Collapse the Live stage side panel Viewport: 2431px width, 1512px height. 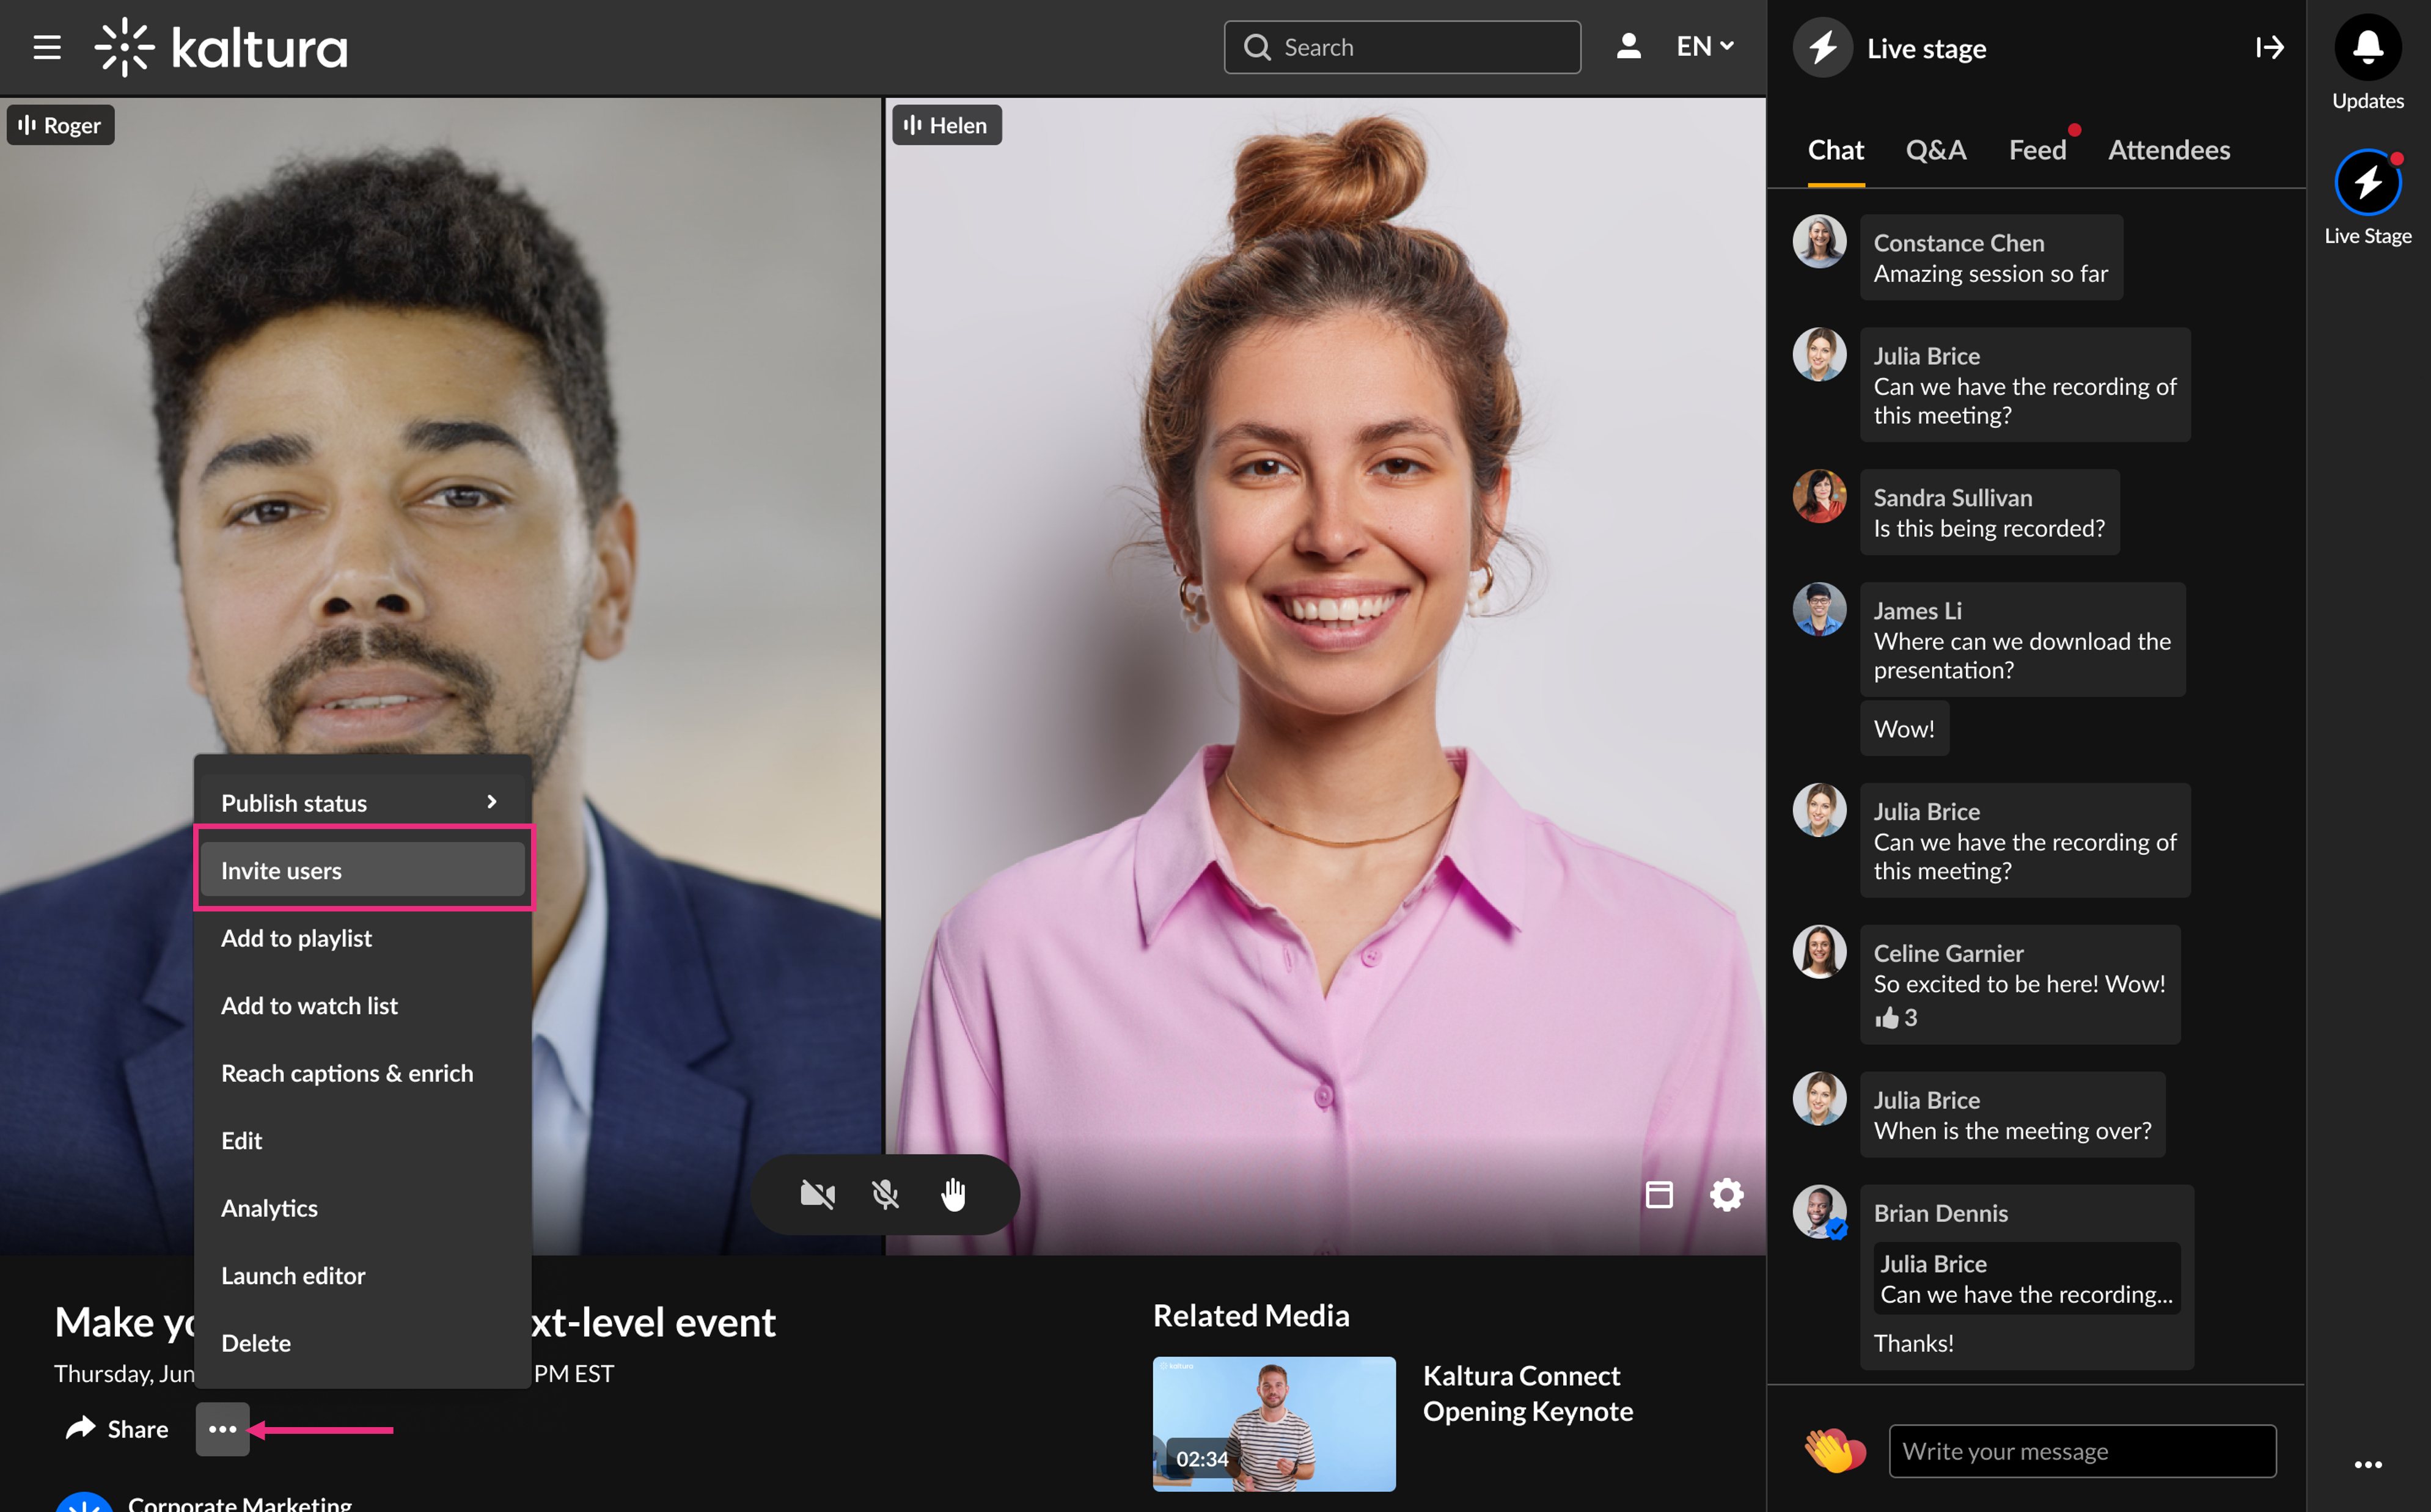click(x=2269, y=47)
